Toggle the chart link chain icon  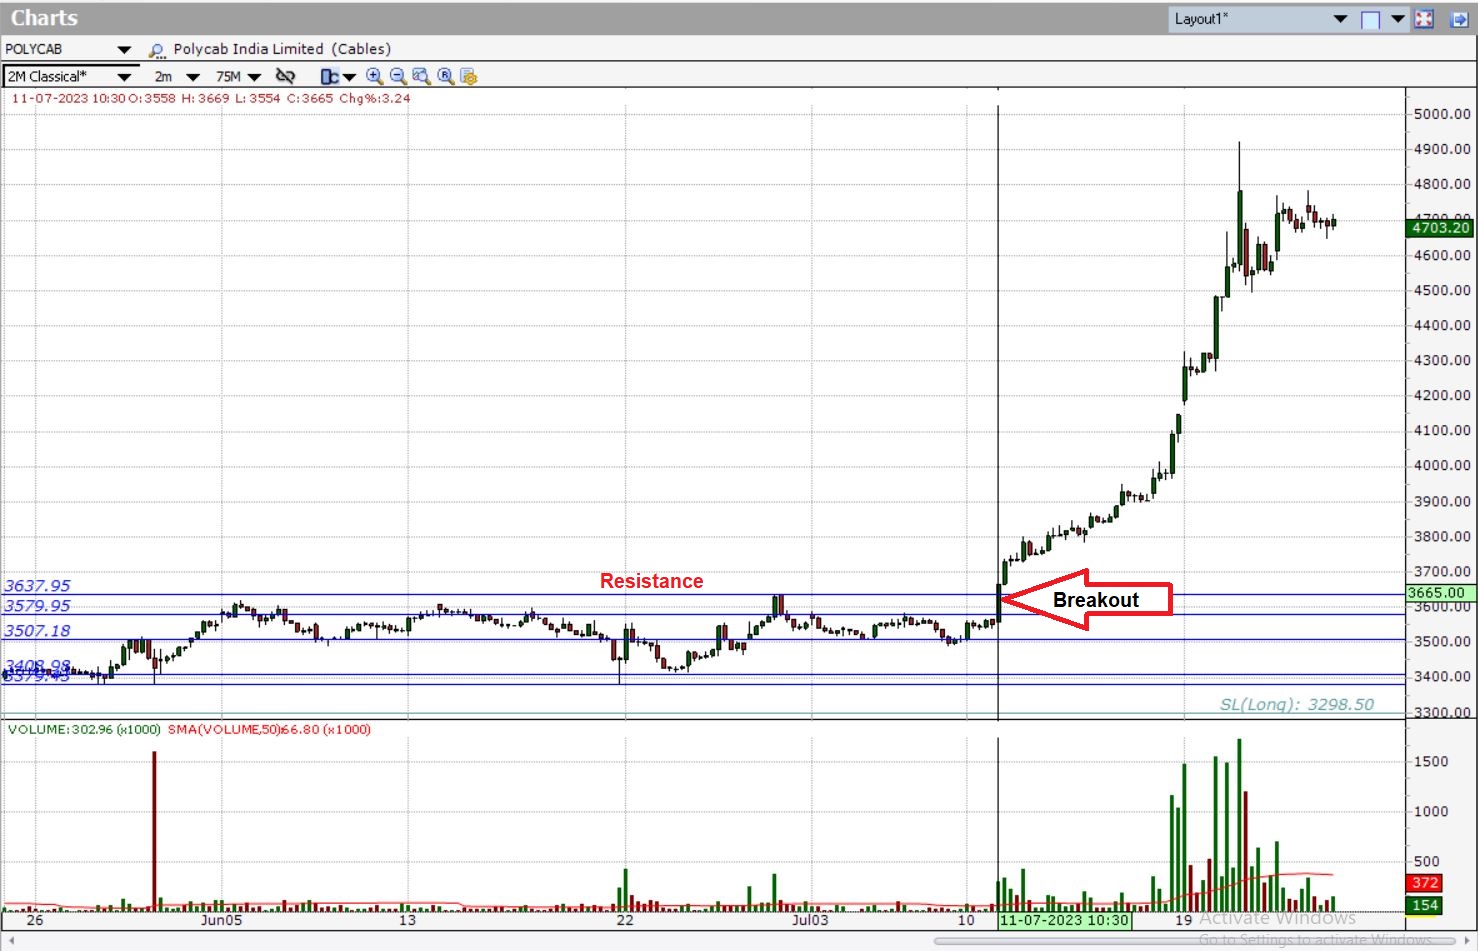click(x=285, y=76)
